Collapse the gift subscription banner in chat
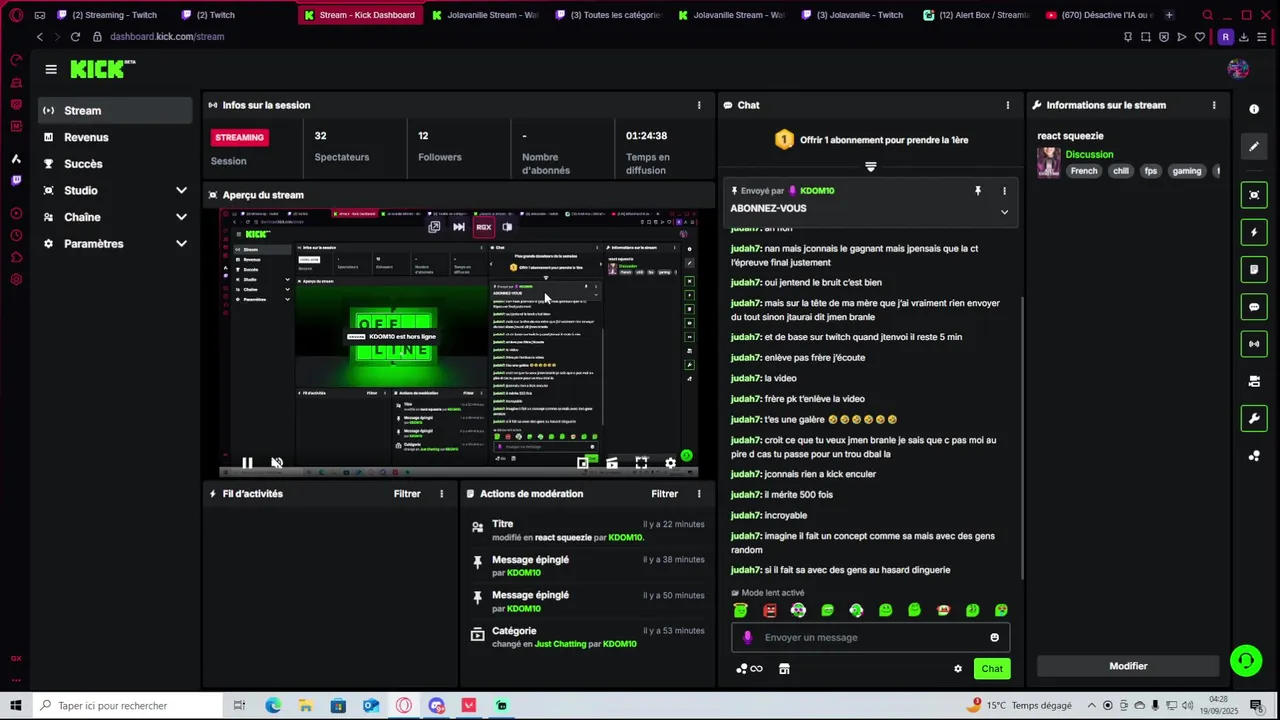This screenshot has width=1280, height=720. (871, 167)
